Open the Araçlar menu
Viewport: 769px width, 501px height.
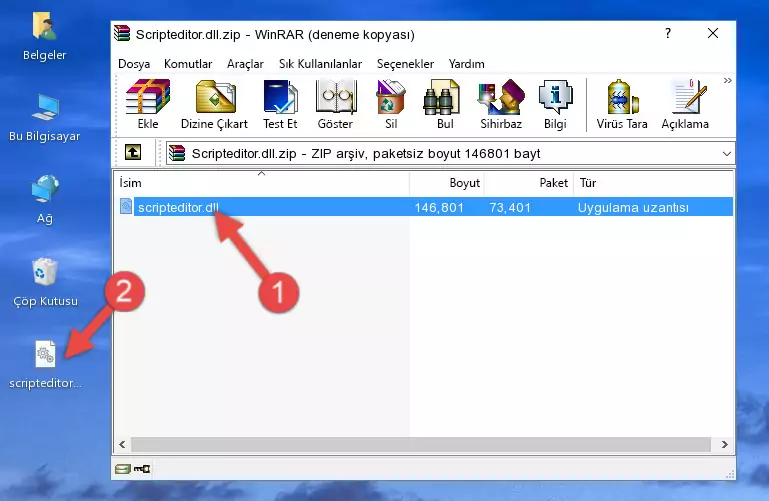coord(245,64)
